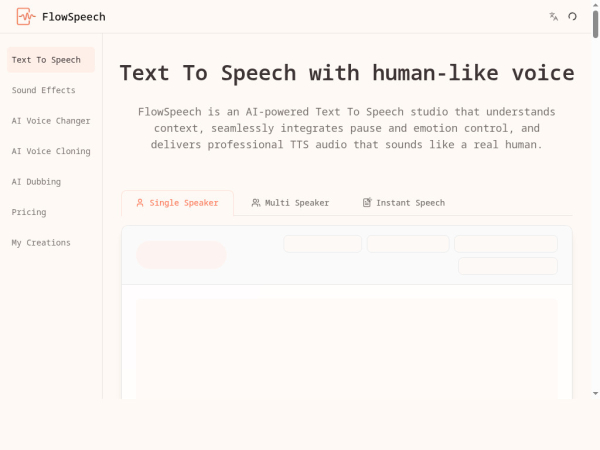Viewport: 600px width, 450px height.
Task: Select Text To Speech in sidebar
Action: pos(51,60)
